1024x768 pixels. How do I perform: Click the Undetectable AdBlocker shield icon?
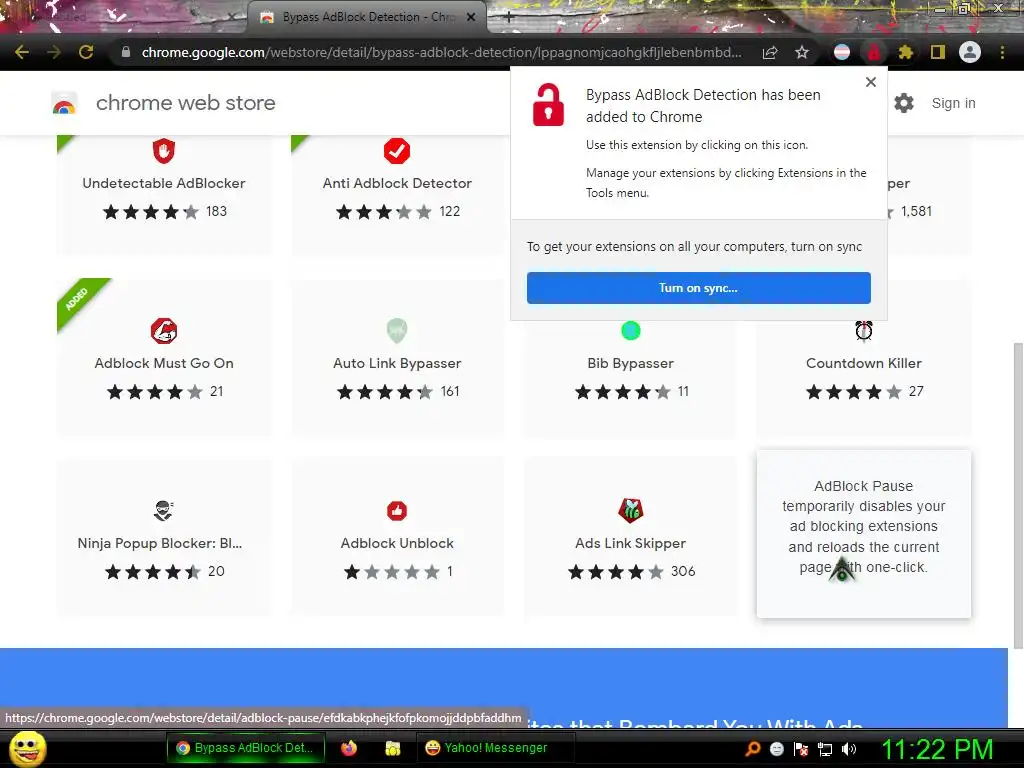point(164,151)
